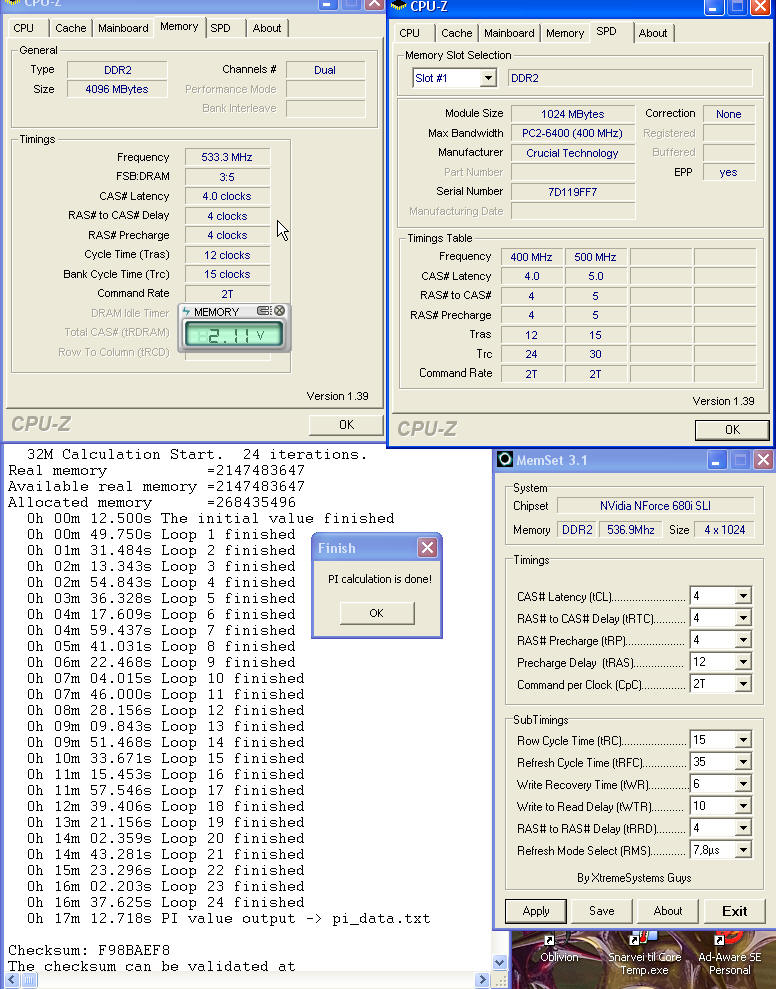This screenshot has width=776, height=989.
Task: Minimize the right CPU-Z SPD window
Action: [x=714, y=7]
